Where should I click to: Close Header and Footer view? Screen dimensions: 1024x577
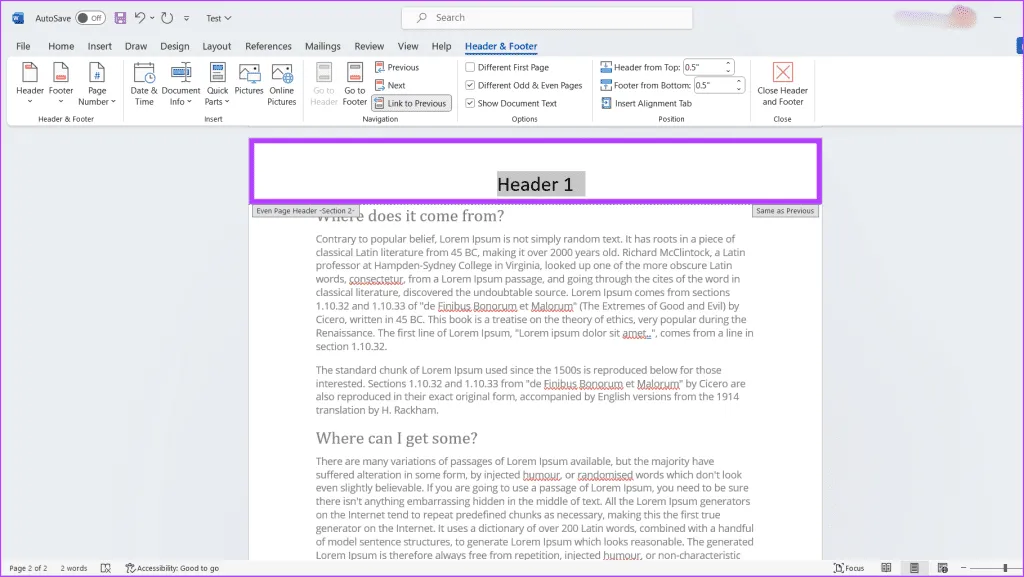point(782,82)
